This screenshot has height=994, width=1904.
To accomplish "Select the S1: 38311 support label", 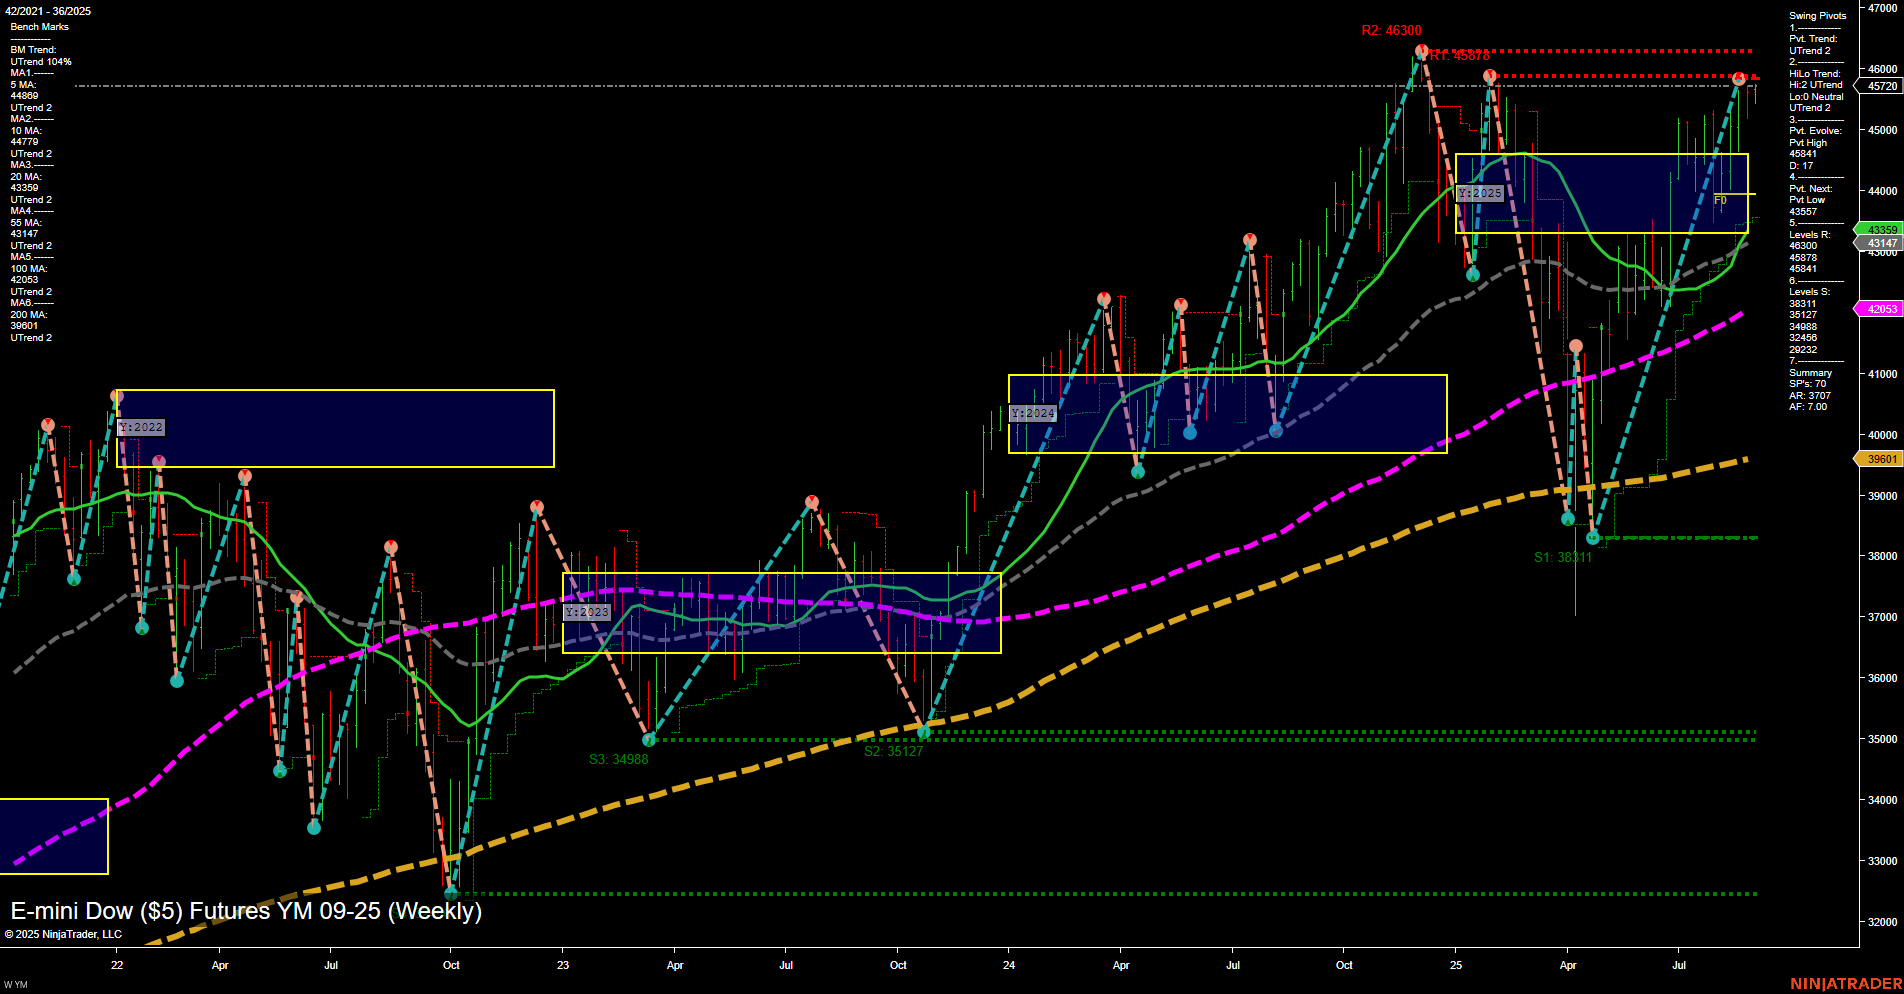I will pyautogui.click(x=1562, y=557).
